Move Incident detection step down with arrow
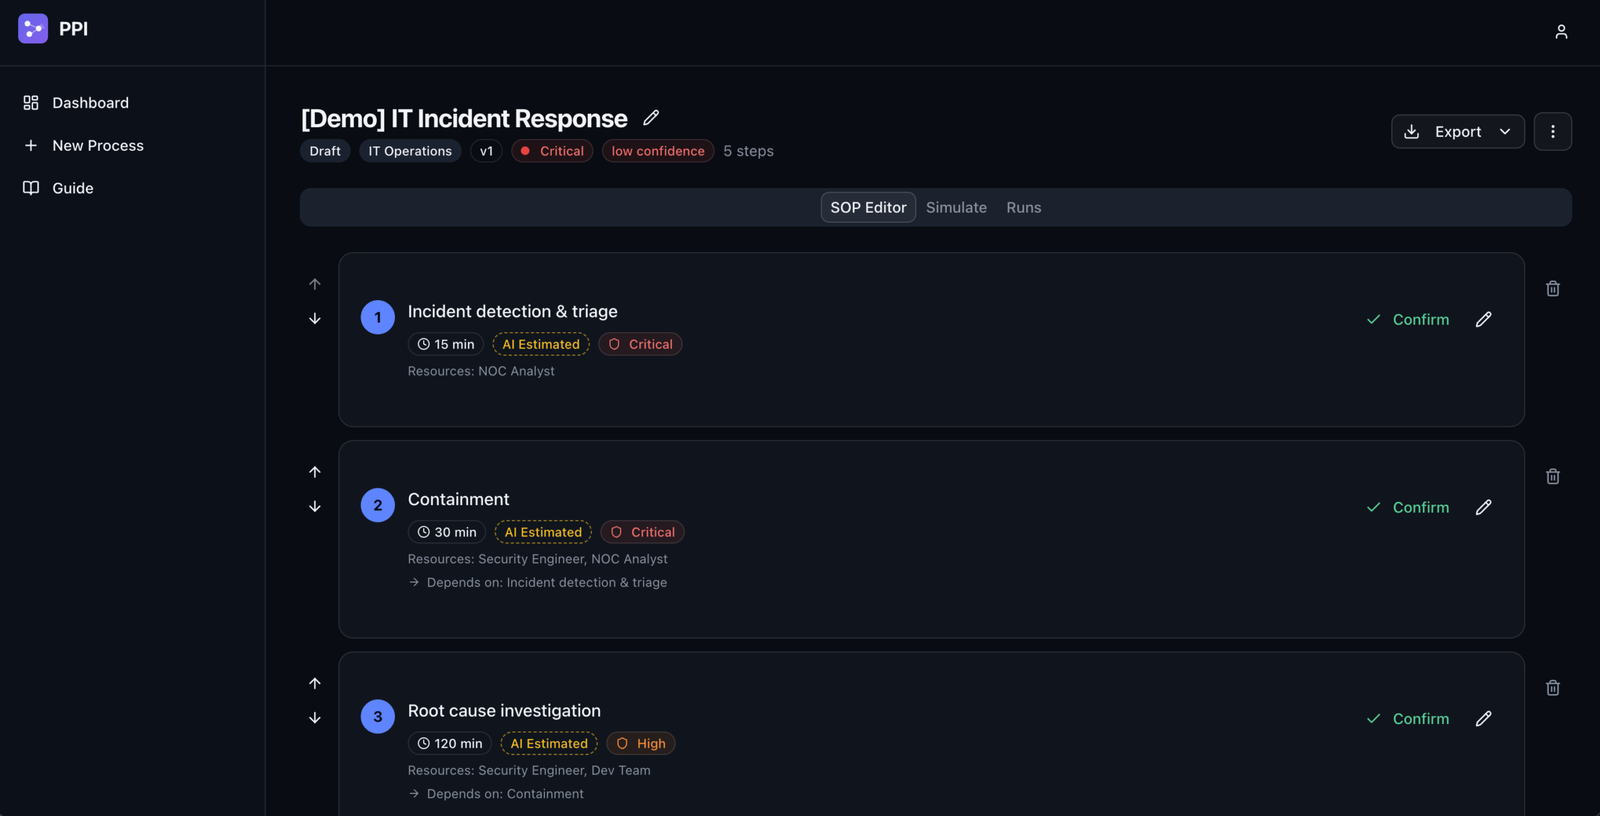 pyautogui.click(x=315, y=319)
